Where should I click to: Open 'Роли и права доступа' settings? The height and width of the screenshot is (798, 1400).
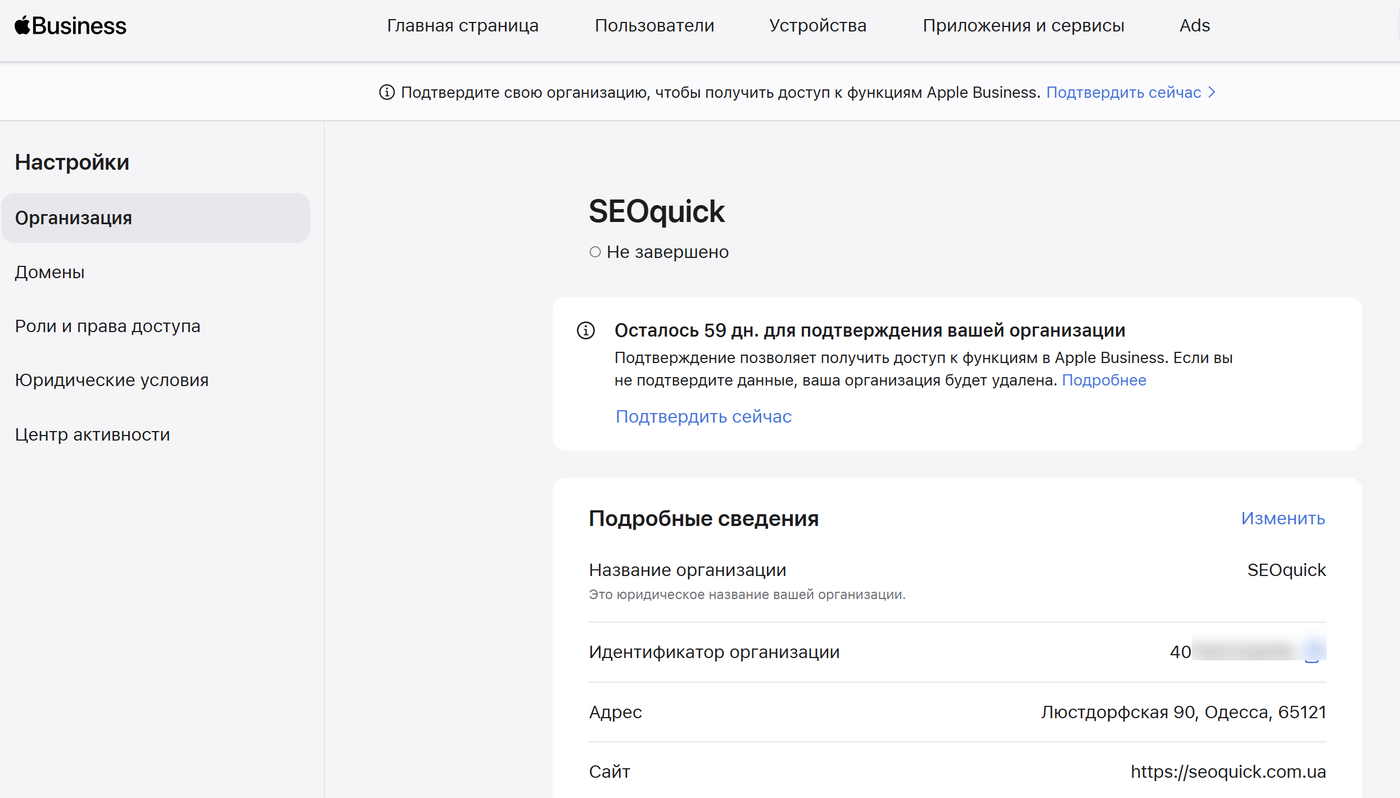coord(108,326)
